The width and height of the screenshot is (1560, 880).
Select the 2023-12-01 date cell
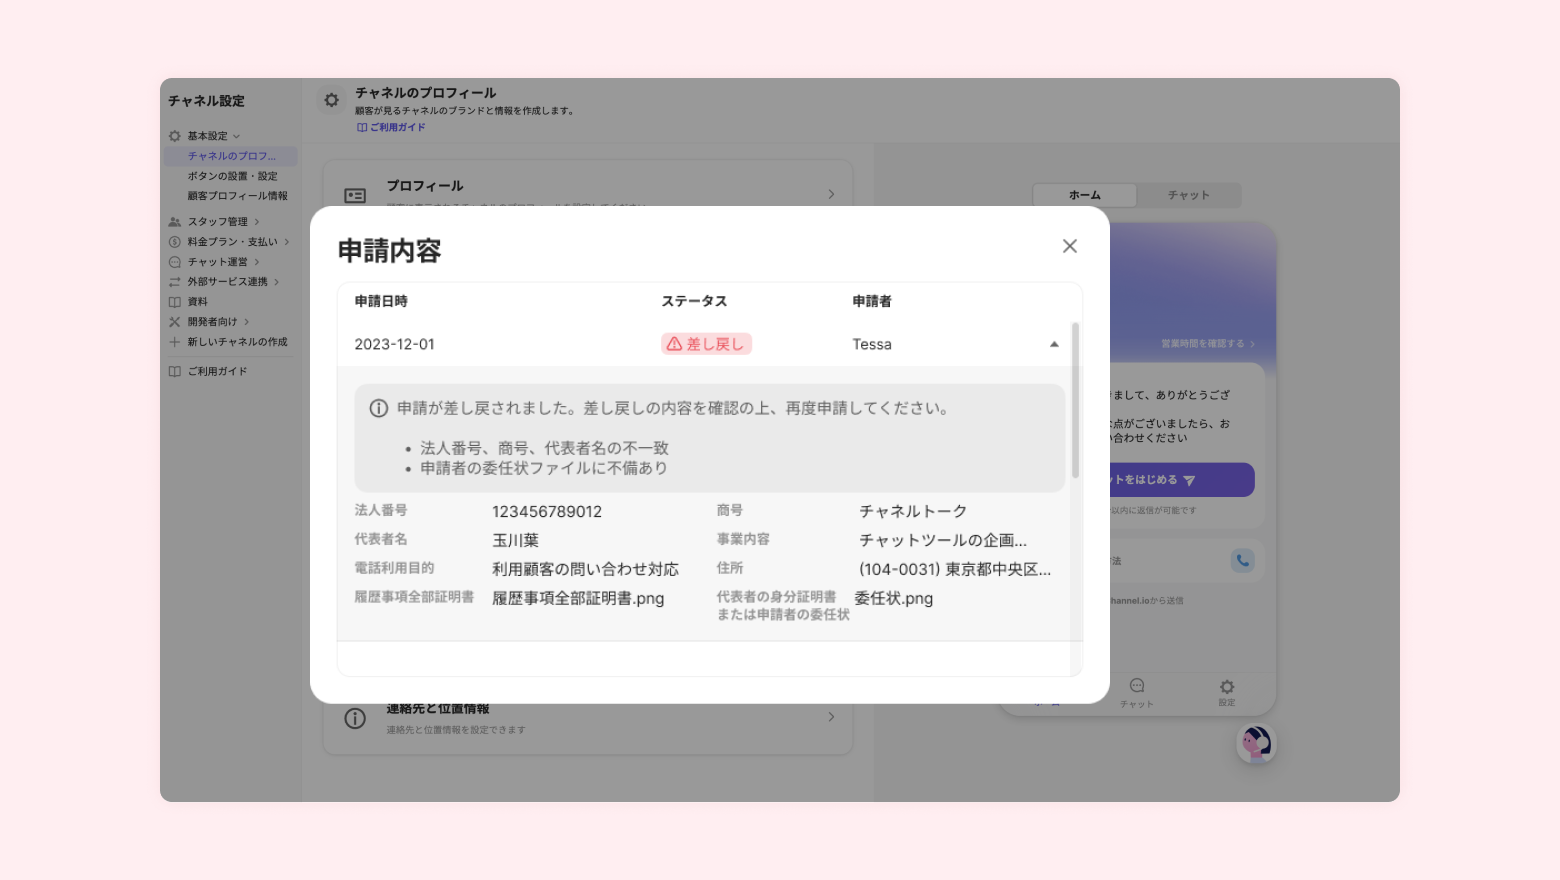click(x=395, y=344)
